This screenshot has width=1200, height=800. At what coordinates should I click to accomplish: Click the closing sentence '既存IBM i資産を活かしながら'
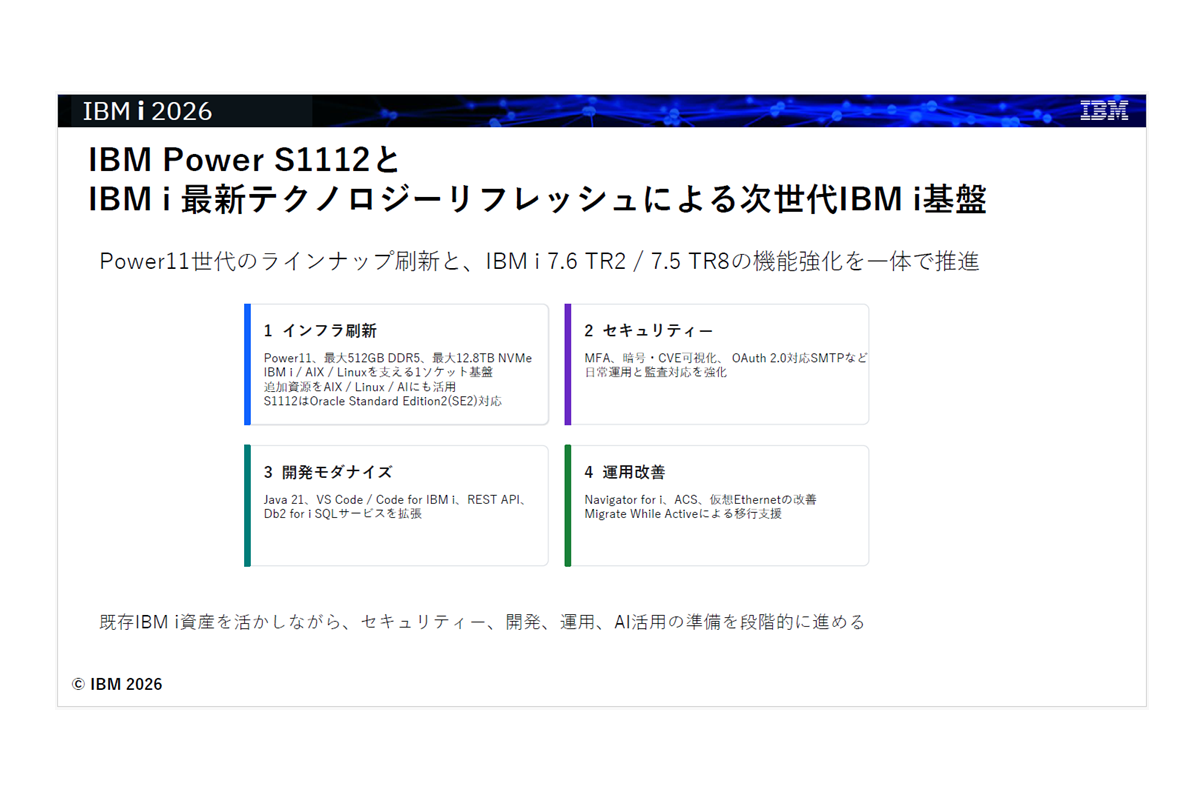[482, 622]
